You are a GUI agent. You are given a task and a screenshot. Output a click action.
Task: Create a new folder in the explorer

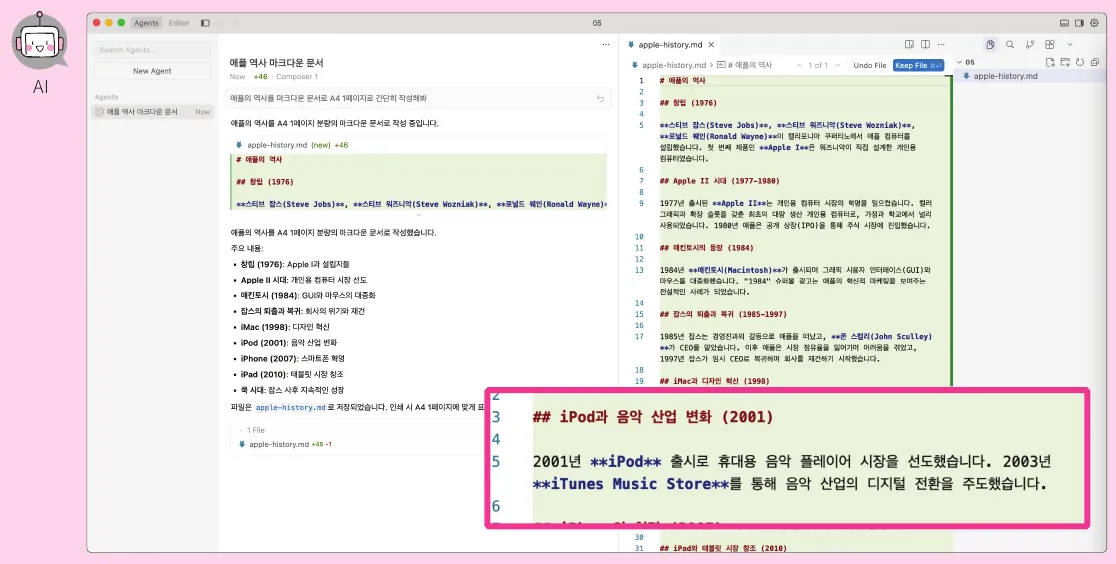click(1065, 63)
